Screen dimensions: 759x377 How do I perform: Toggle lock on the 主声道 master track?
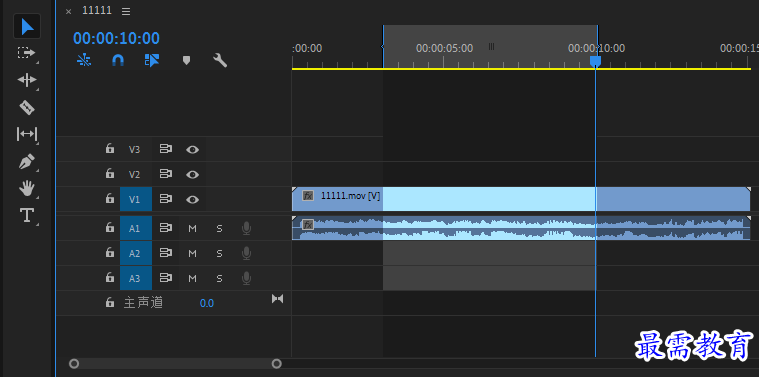point(110,302)
